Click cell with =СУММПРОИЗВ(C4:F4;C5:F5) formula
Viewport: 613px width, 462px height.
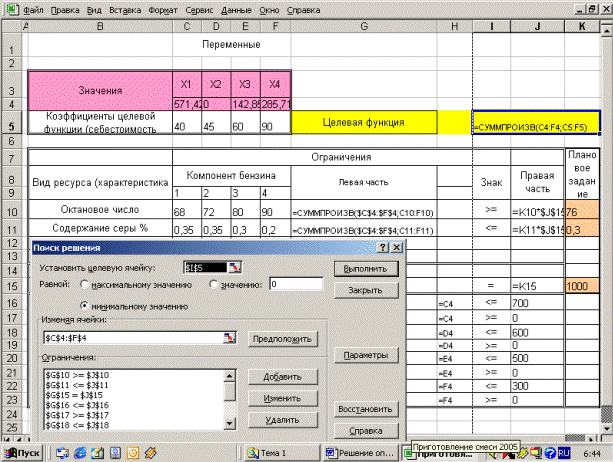coord(536,122)
